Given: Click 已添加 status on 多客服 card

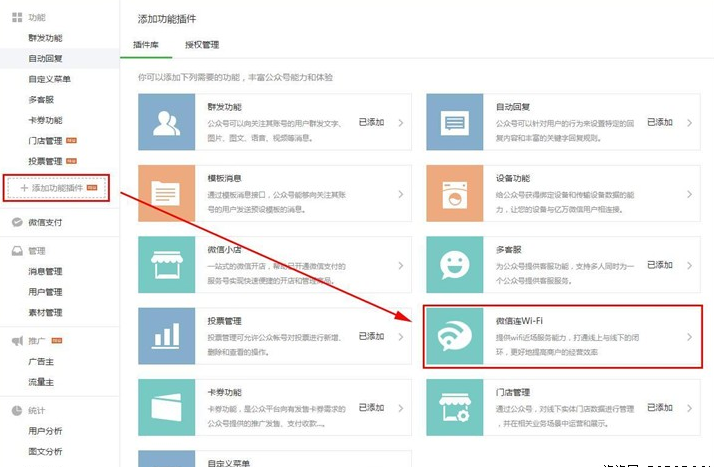Looking at the screenshot, I should click(x=660, y=265).
